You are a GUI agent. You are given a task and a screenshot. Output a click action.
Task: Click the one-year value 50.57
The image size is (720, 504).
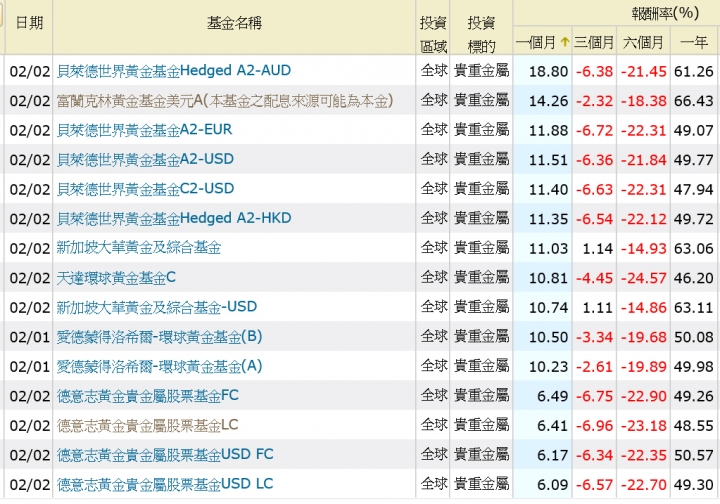click(694, 455)
